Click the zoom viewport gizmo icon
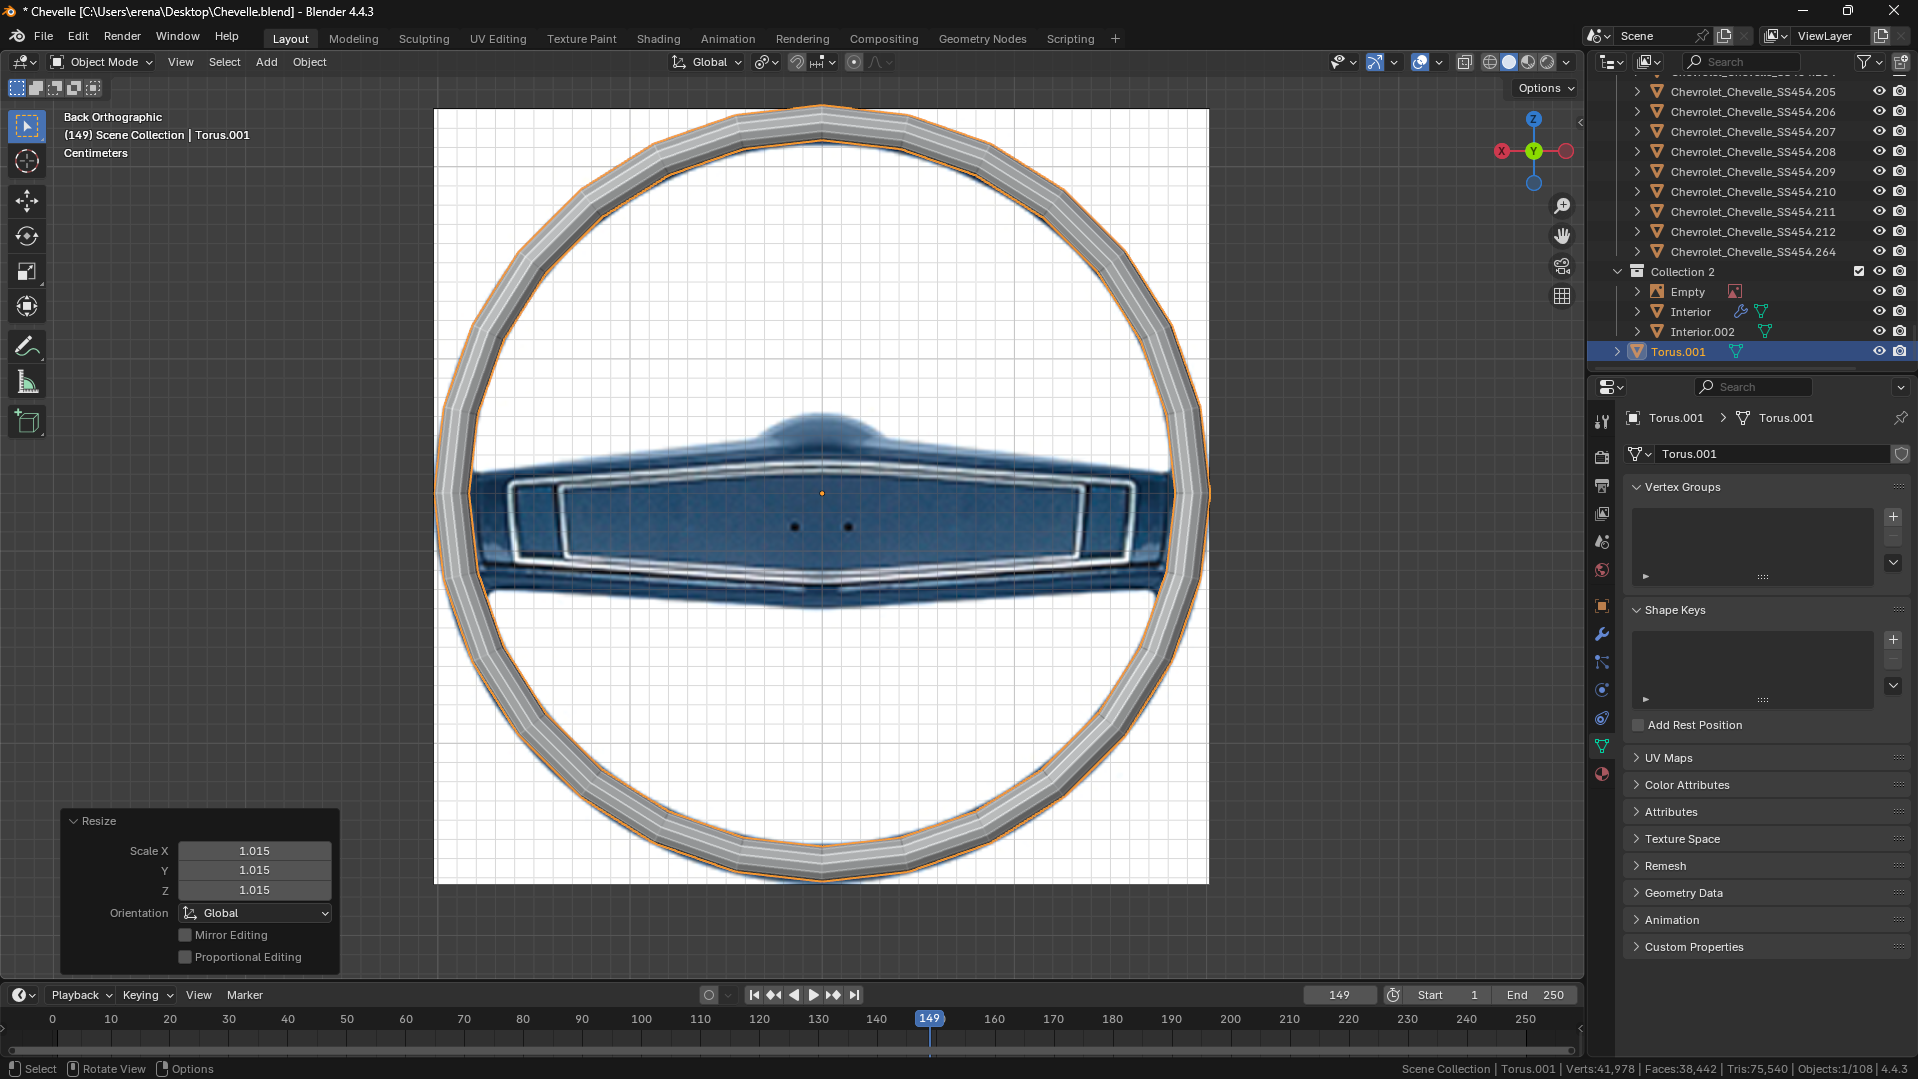This screenshot has width=1918, height=1079. [x=1562, y=206]
